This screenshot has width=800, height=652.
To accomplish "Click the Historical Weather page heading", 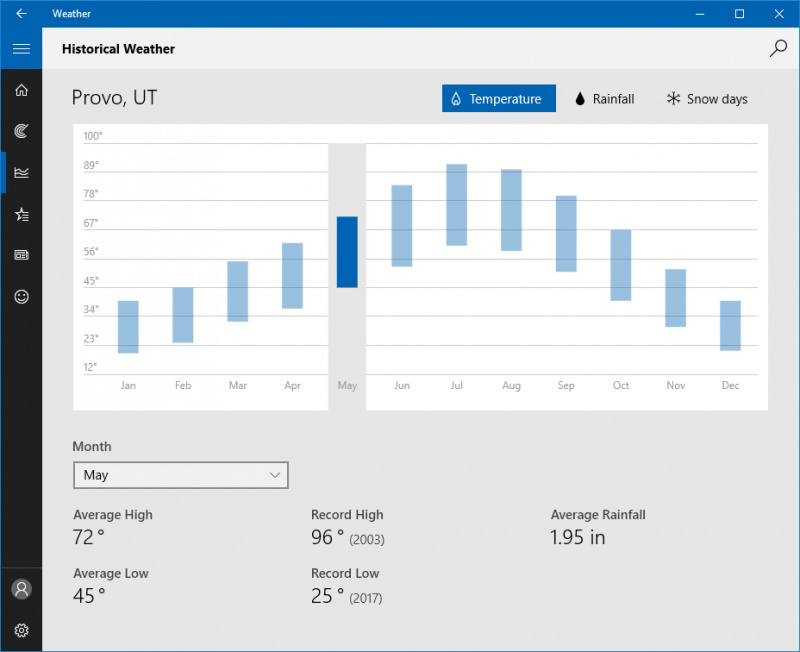I will point(118,49).
